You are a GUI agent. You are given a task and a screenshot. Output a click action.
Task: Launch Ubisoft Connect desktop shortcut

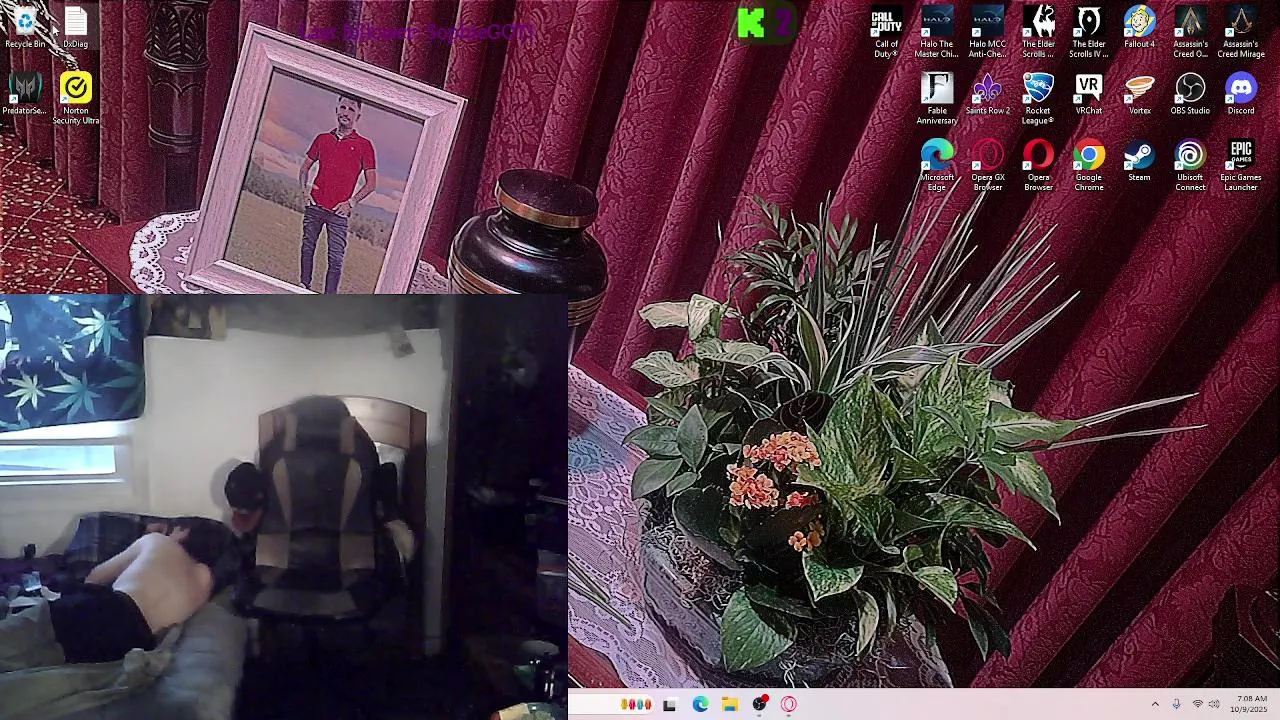(1190, 165)
